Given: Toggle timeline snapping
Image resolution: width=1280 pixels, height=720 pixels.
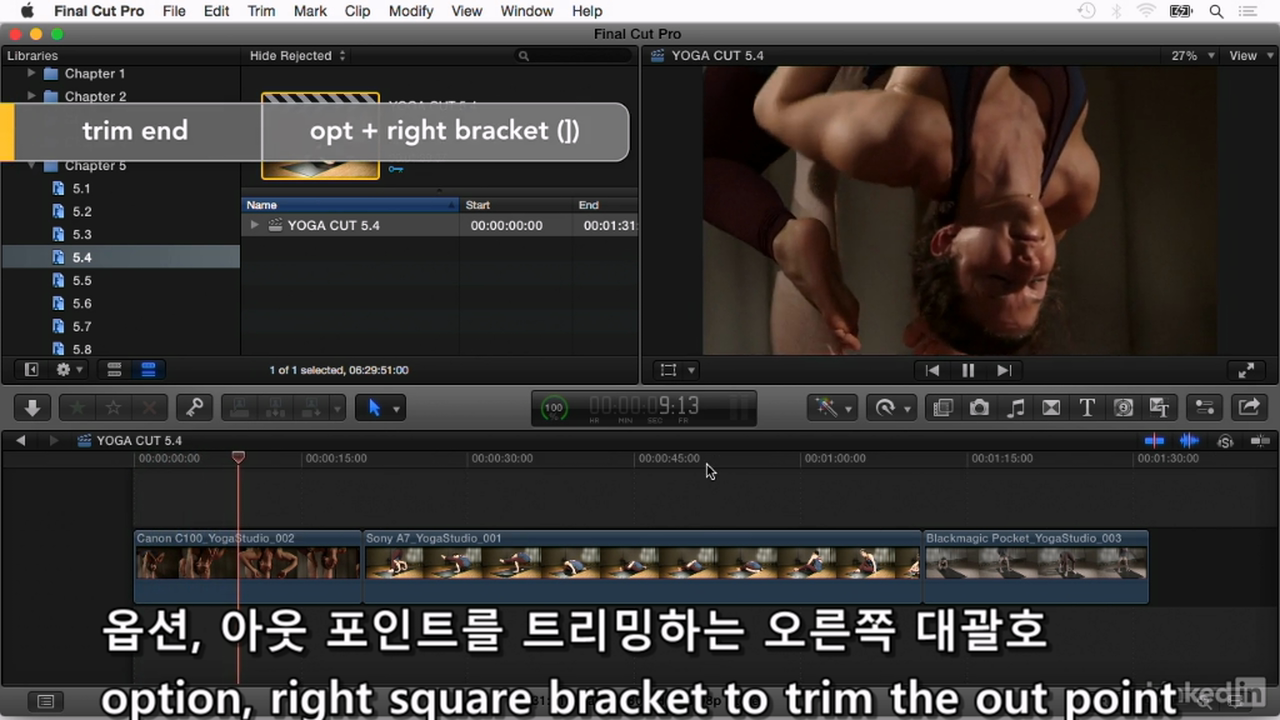Looking at the screenshot, I should coord(1260,441).
